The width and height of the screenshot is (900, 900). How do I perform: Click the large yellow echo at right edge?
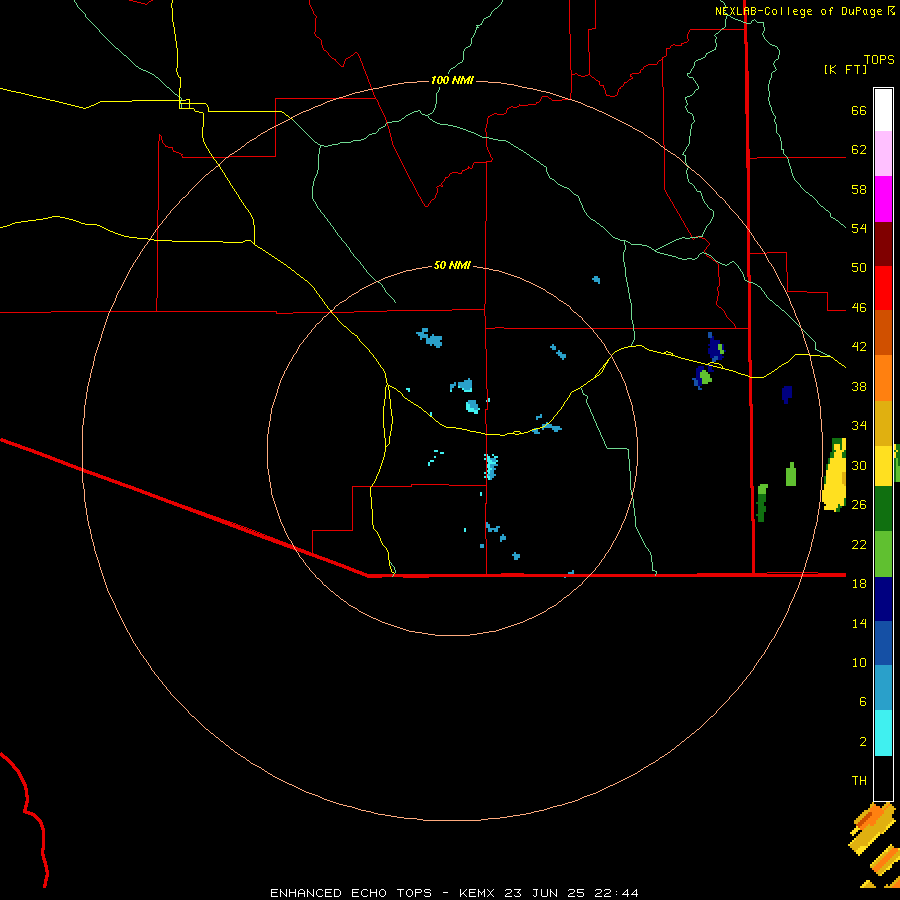click(x=835, y=474)
